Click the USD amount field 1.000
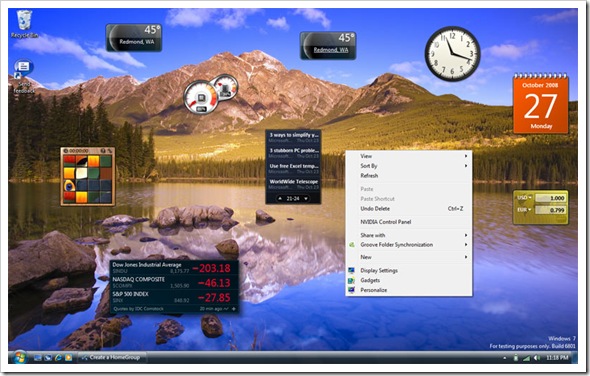 (x=550, y=198)
